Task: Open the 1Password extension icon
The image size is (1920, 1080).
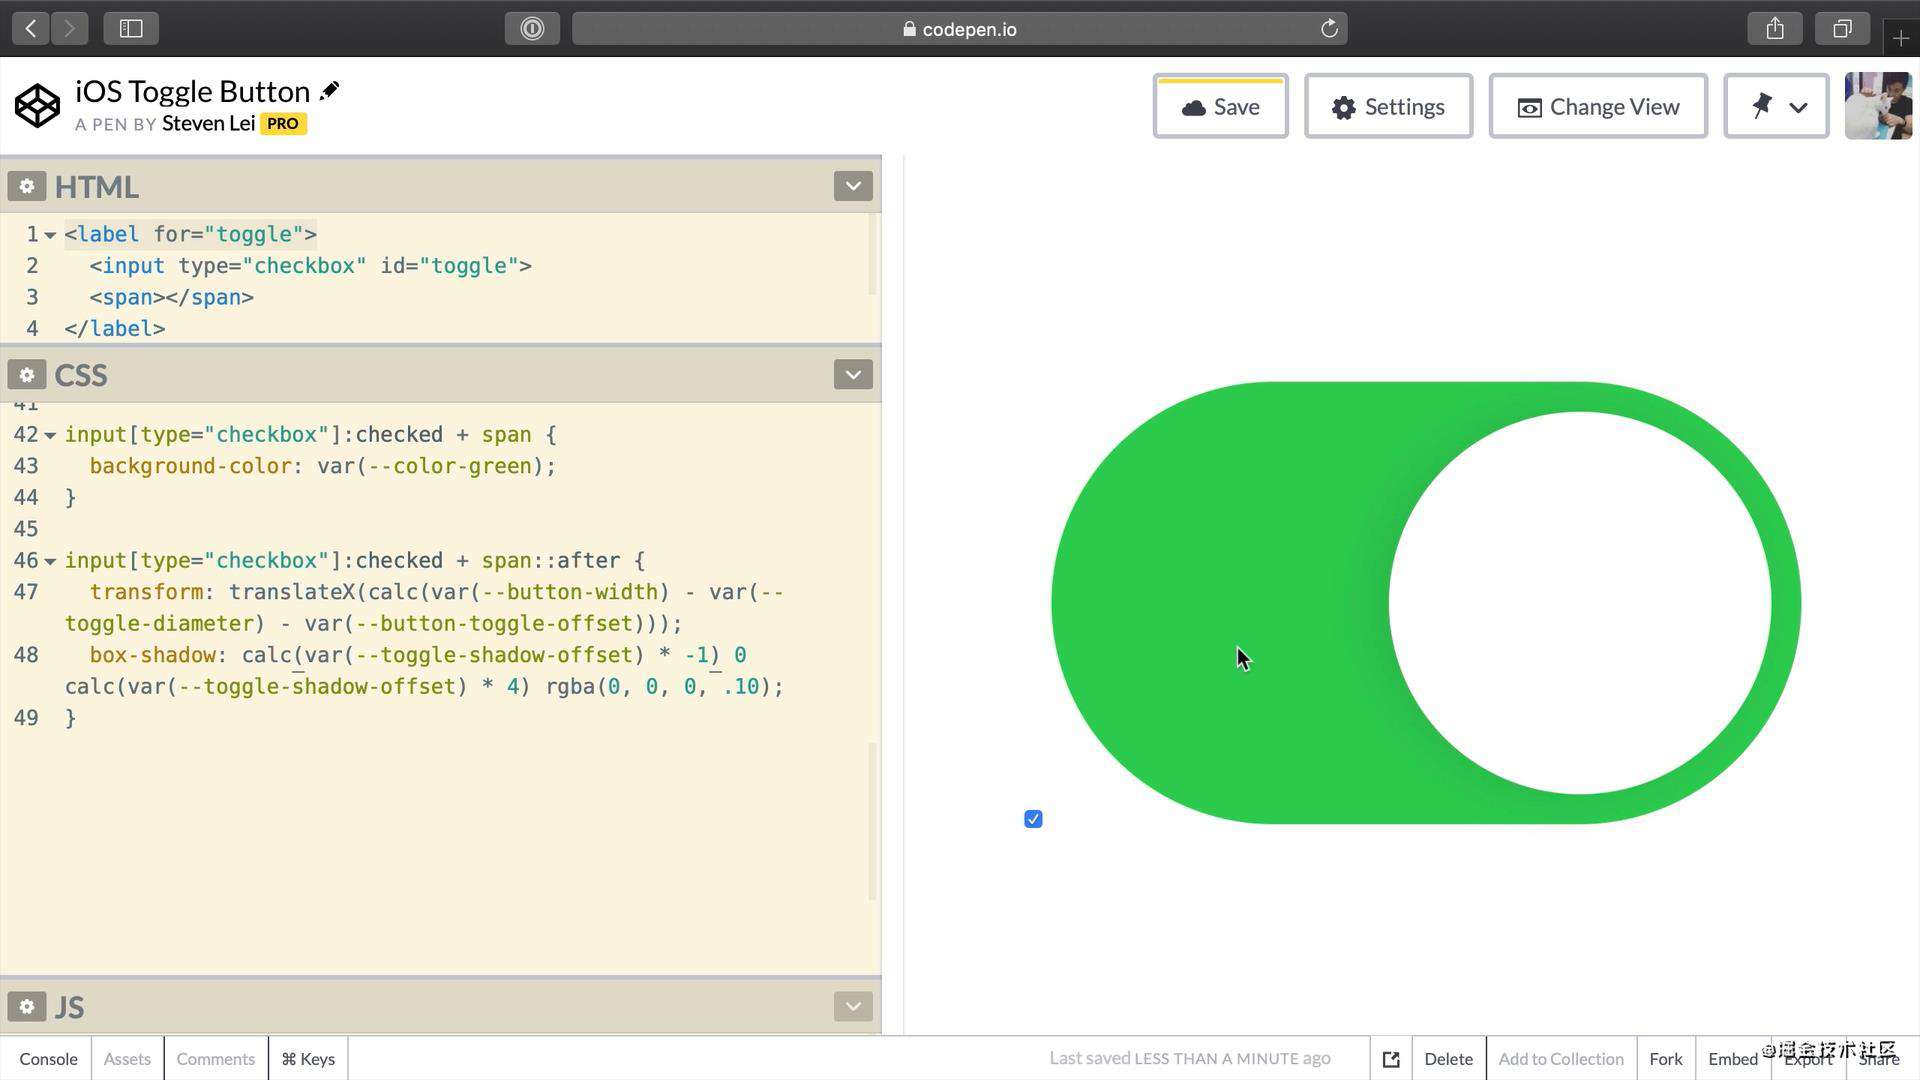Action: [532, 29]
